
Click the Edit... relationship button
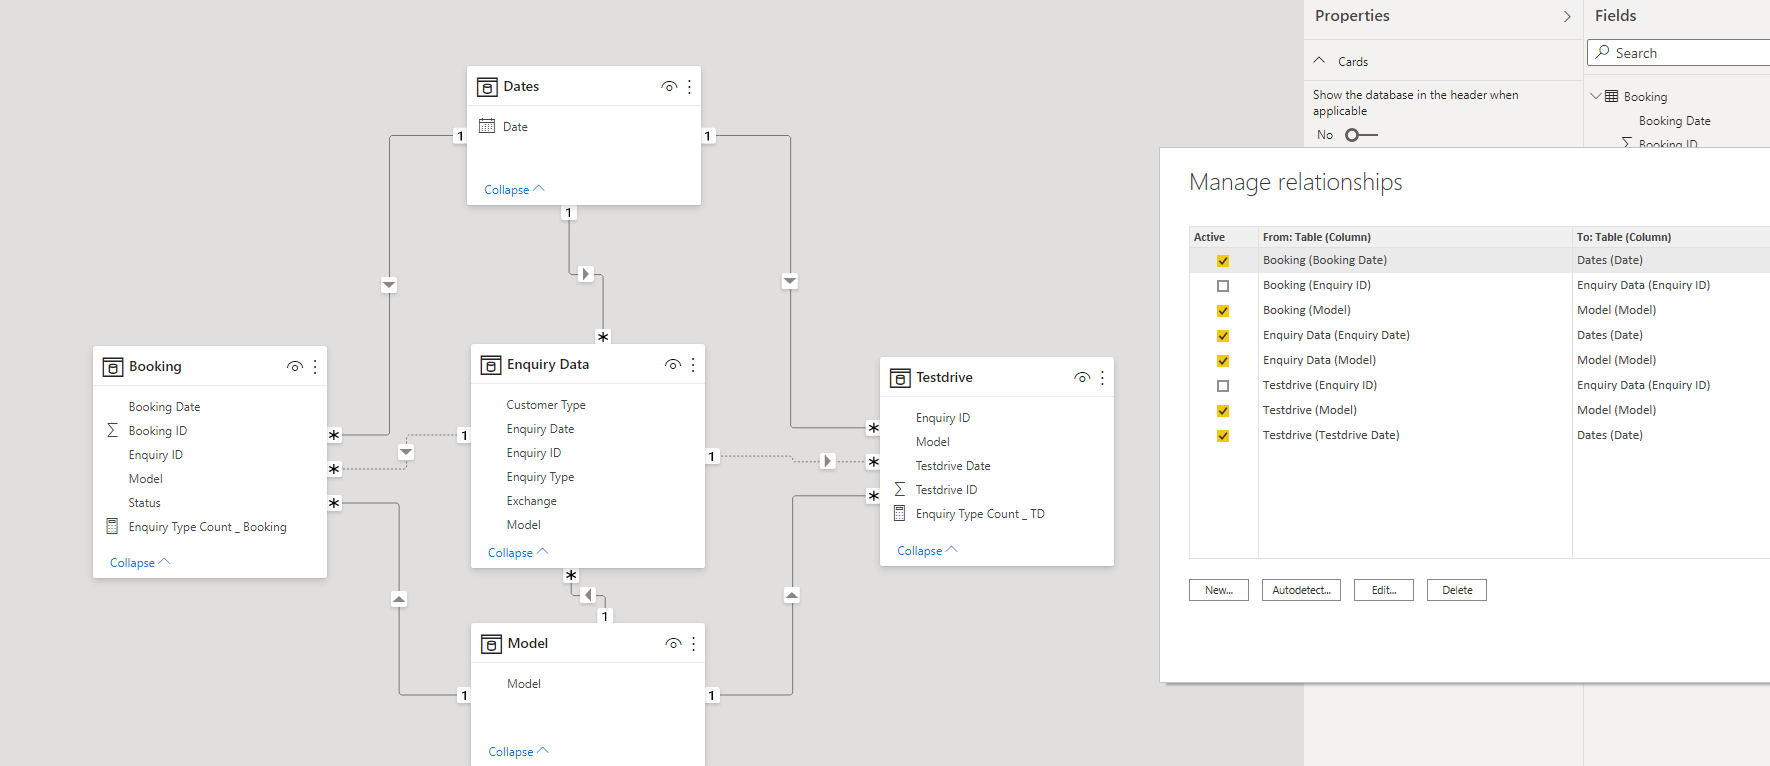(1384, 590)
